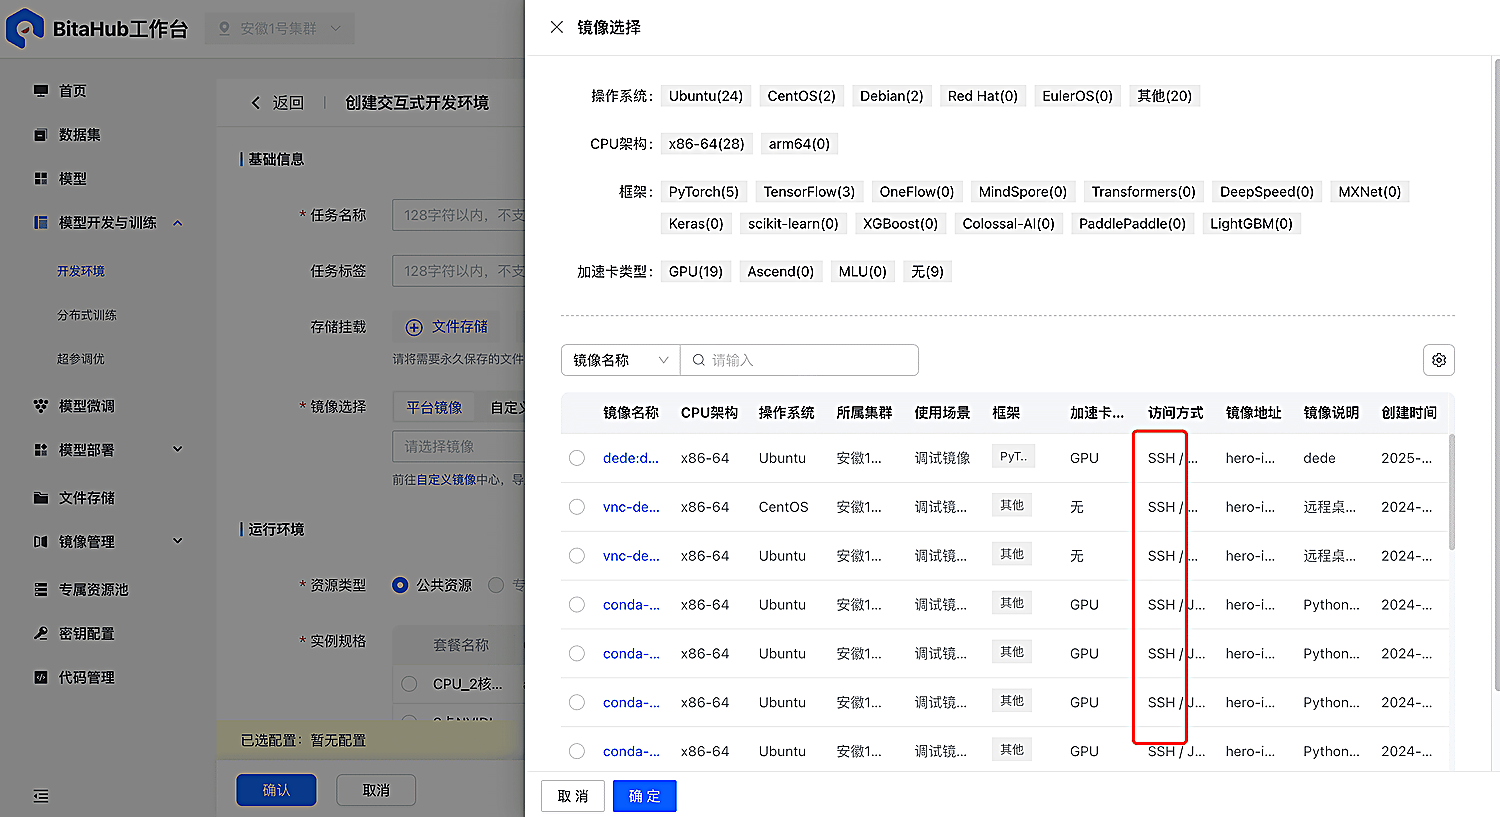Click the 返回 back arrow
Viewport: 1500px width, 817px height.
256,103
